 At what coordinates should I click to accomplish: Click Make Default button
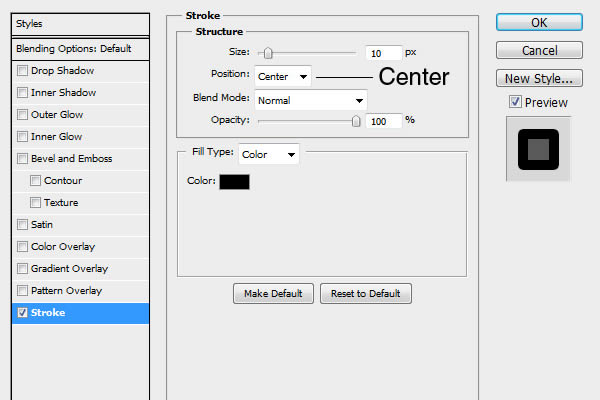coord(273,293)
